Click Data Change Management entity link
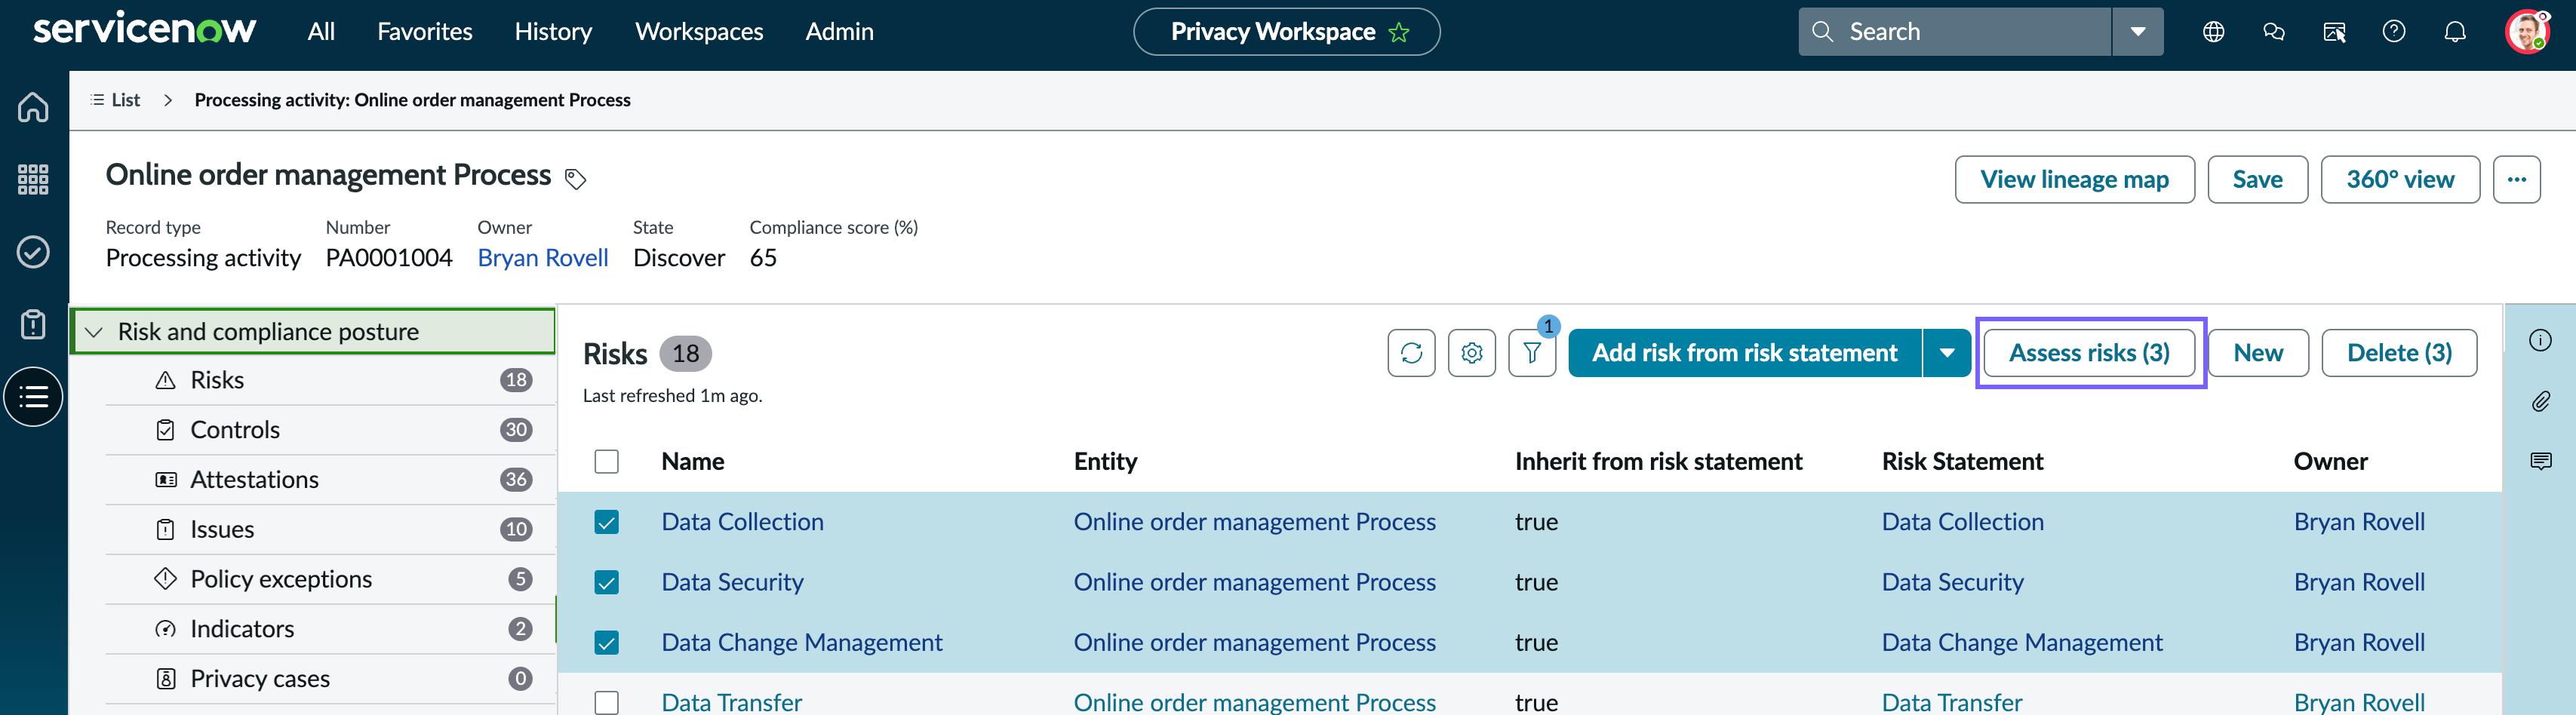2576x715 pixels. click(1254, 642)
